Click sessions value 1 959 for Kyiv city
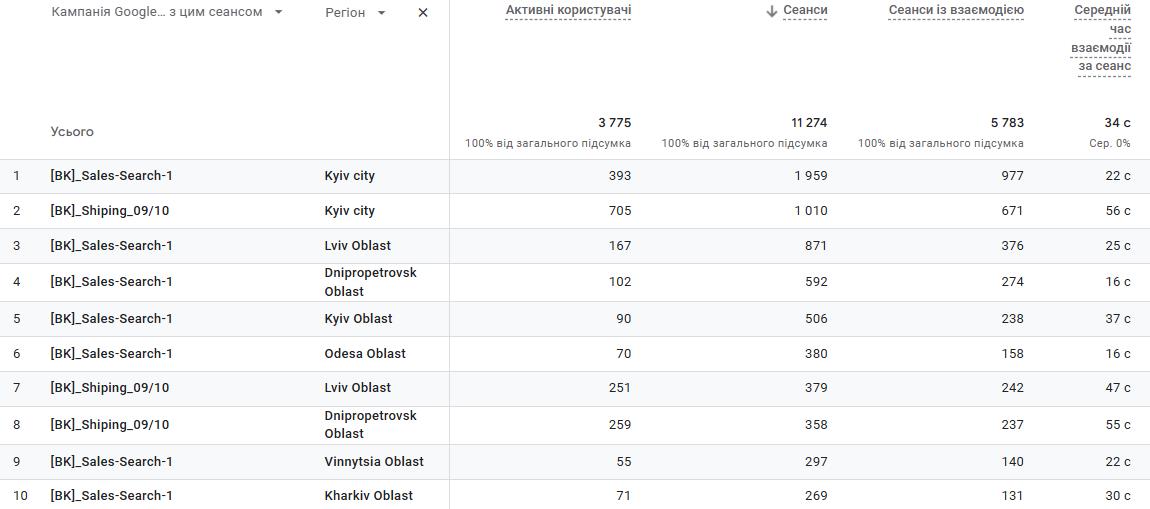1150x509 pixels. [x=809, y=176]
